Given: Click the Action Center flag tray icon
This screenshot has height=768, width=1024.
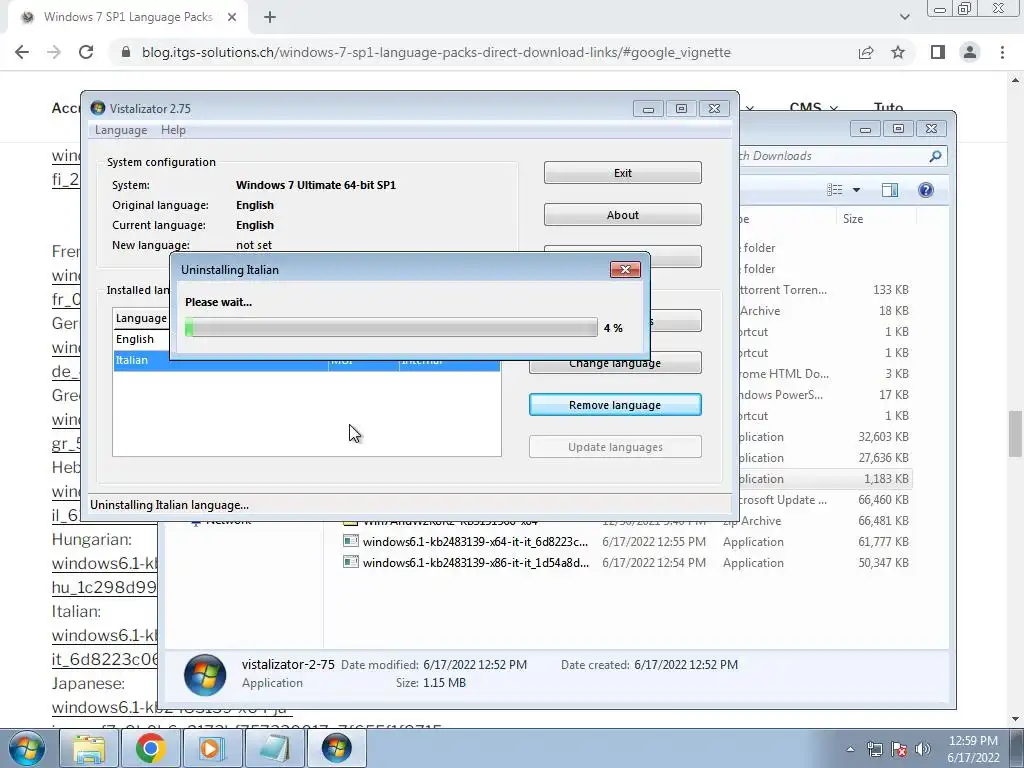Looking at the screenshot, I should coord(899,749).
